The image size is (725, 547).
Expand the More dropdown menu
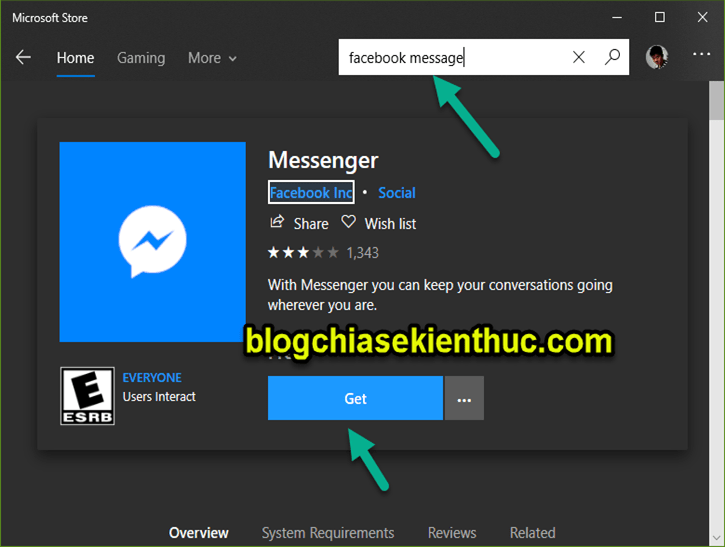tap(212, 58)
